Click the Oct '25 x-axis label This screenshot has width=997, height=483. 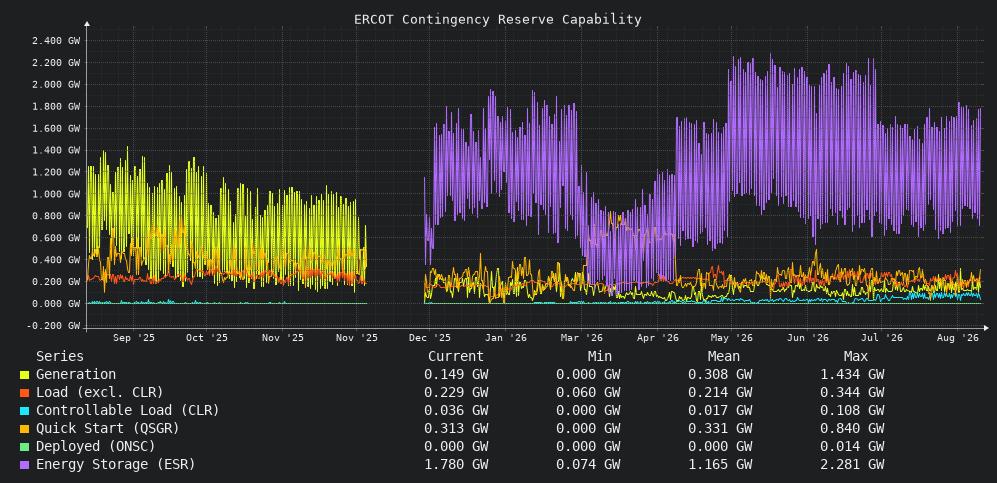(207, 338)
